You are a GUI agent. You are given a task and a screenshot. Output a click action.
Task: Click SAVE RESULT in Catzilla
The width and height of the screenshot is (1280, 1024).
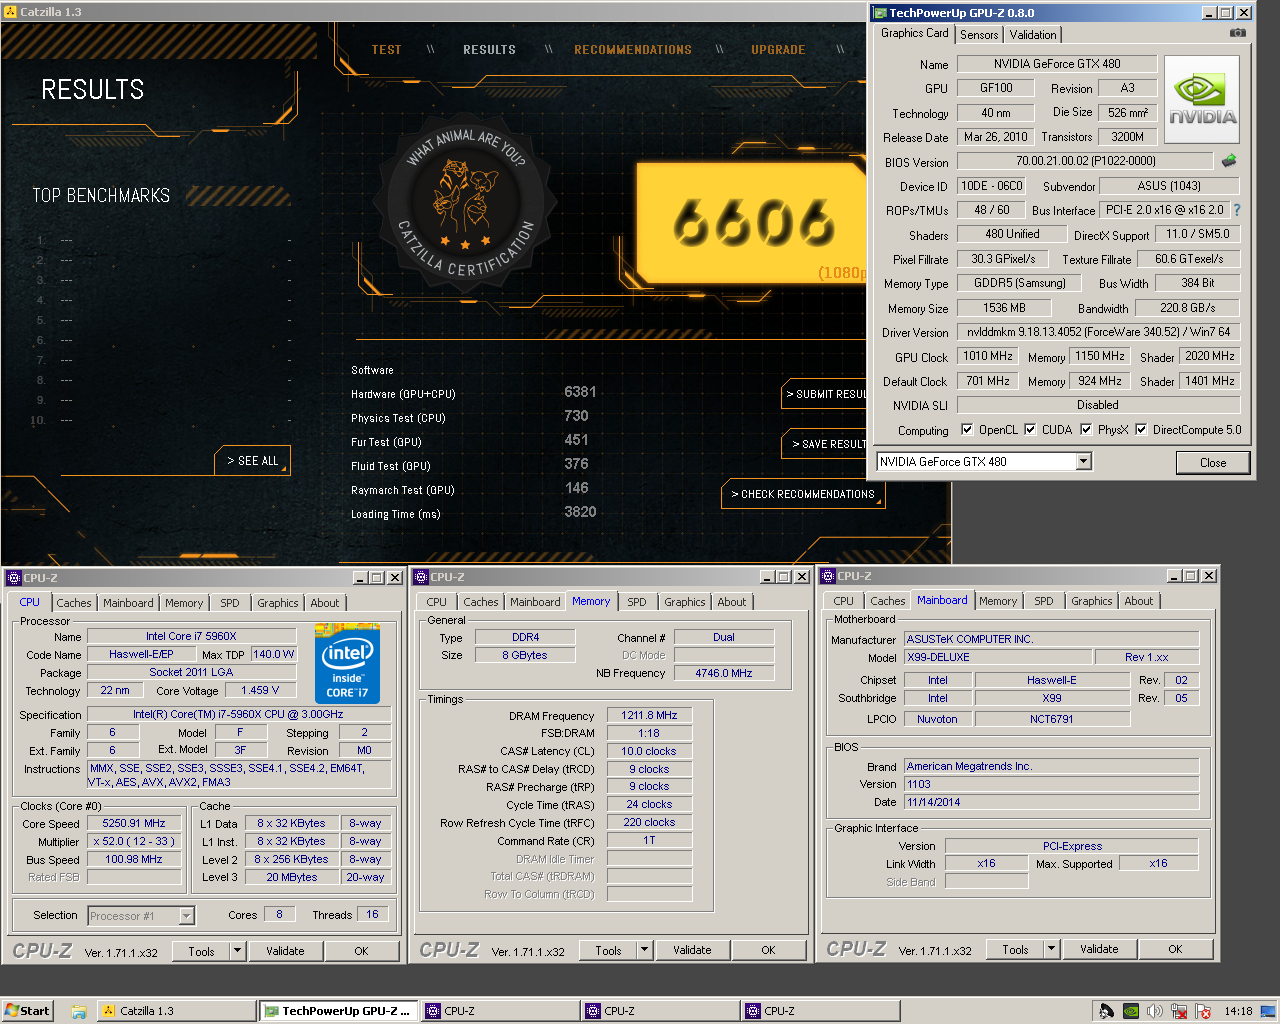point(826,444)
